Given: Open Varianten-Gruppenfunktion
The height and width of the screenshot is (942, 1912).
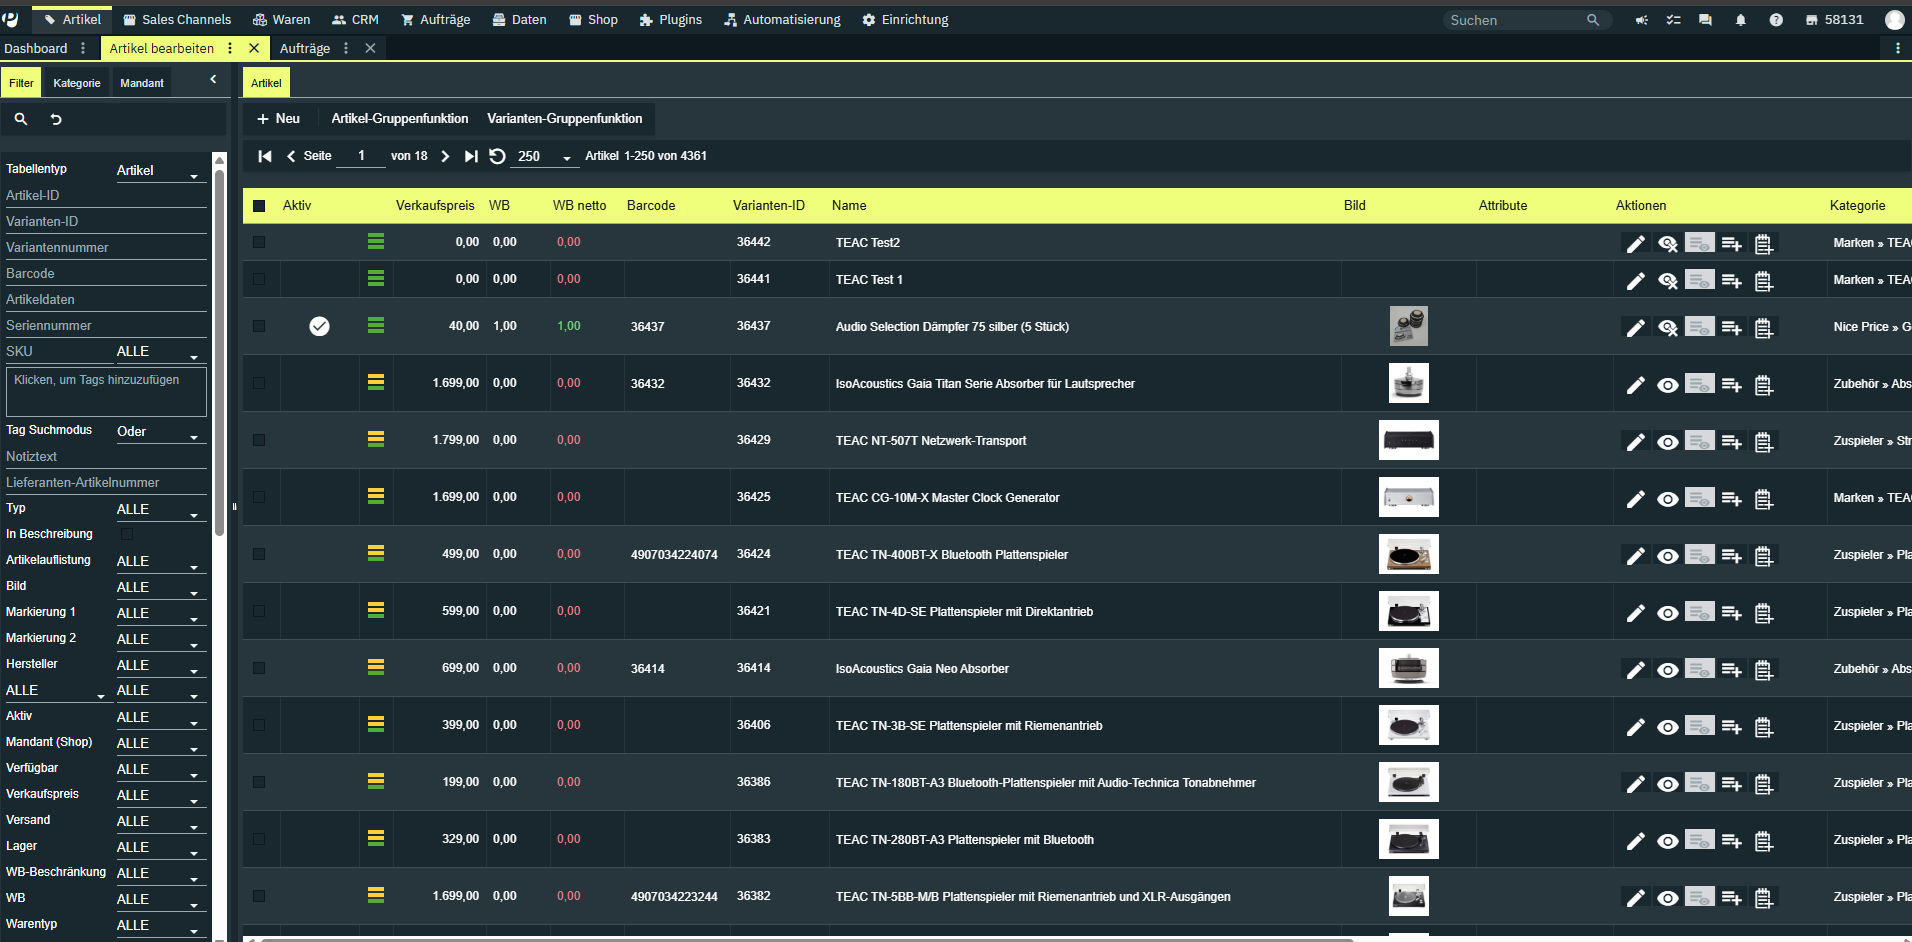Looking at the screenshot, I should pyautogui.click(x=564, y=118).
